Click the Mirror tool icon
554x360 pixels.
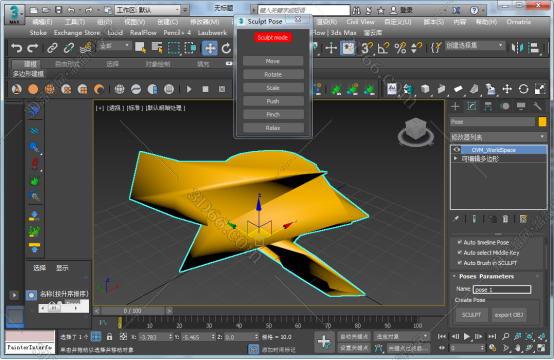point(518,48)
